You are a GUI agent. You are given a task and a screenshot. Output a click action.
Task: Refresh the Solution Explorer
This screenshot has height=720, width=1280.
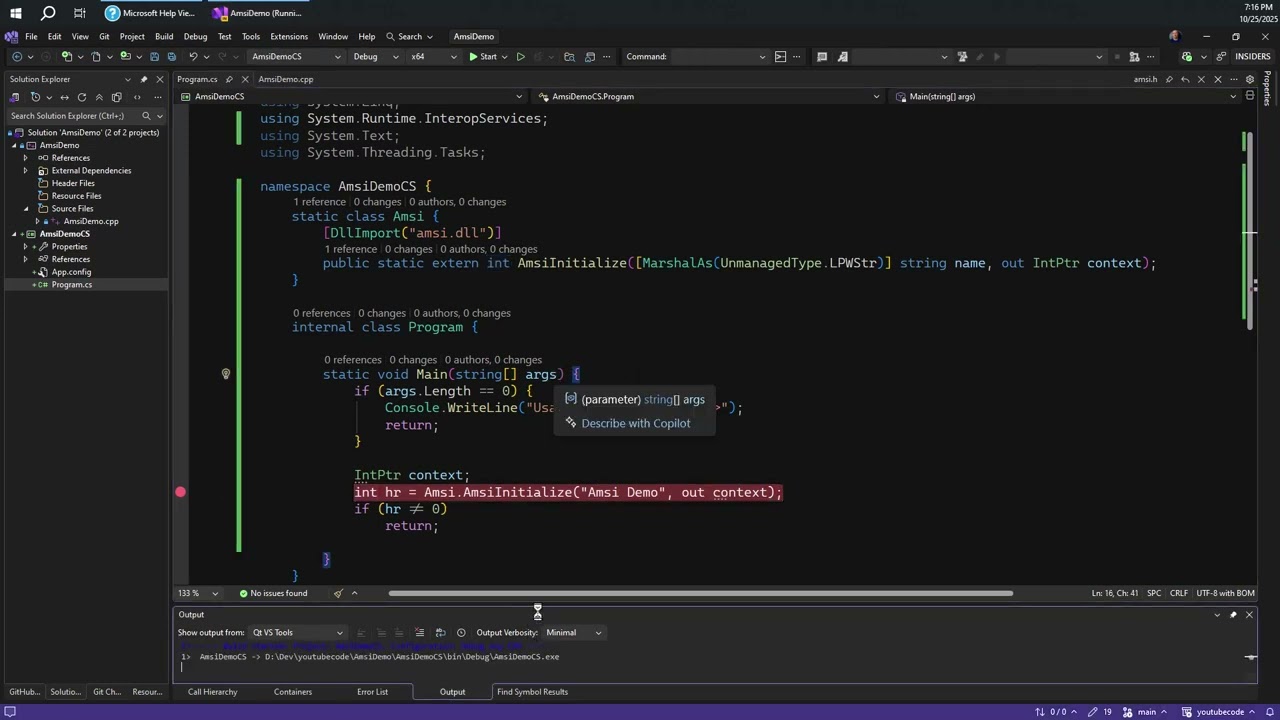click(82, 97)
